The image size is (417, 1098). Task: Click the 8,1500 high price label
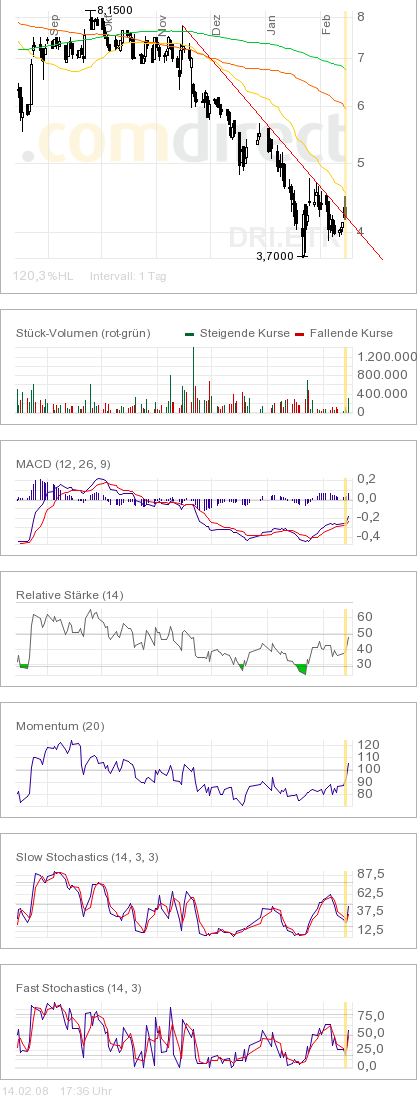click(114, 11)
